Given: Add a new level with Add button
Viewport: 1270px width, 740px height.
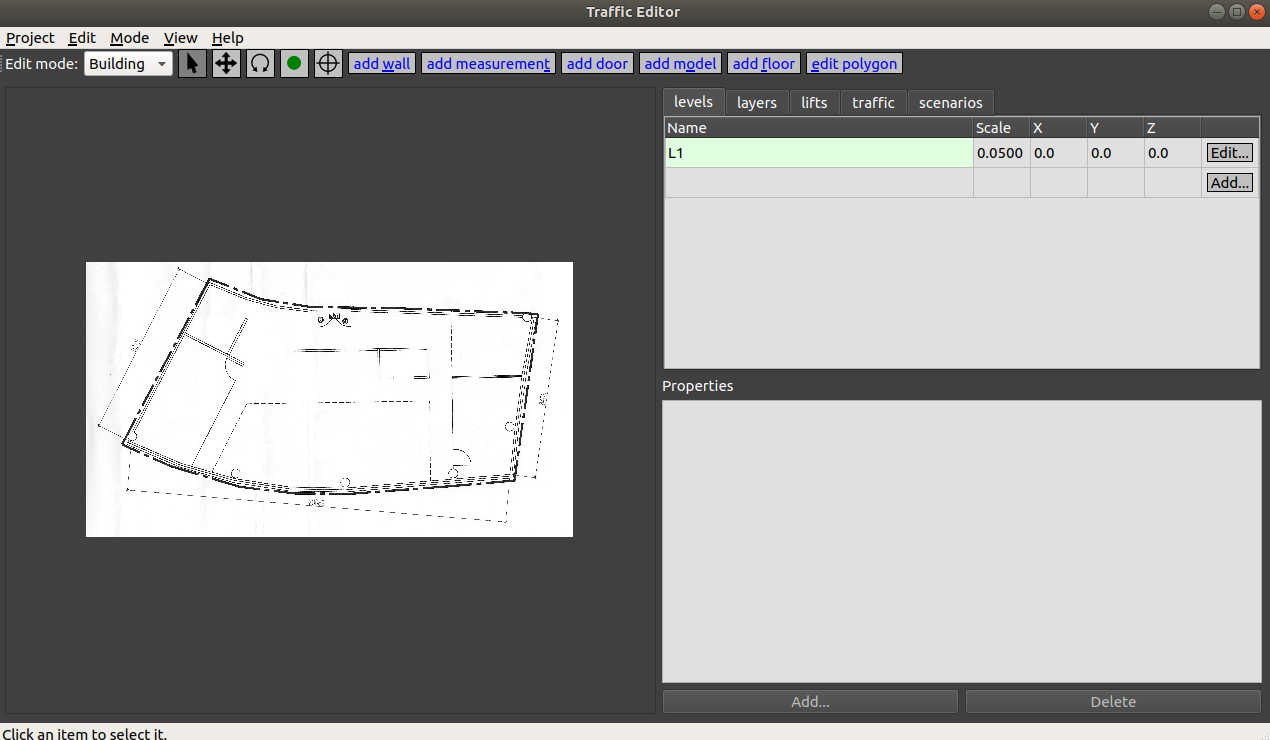Looking at the screenshot, I should point(1229,182).
